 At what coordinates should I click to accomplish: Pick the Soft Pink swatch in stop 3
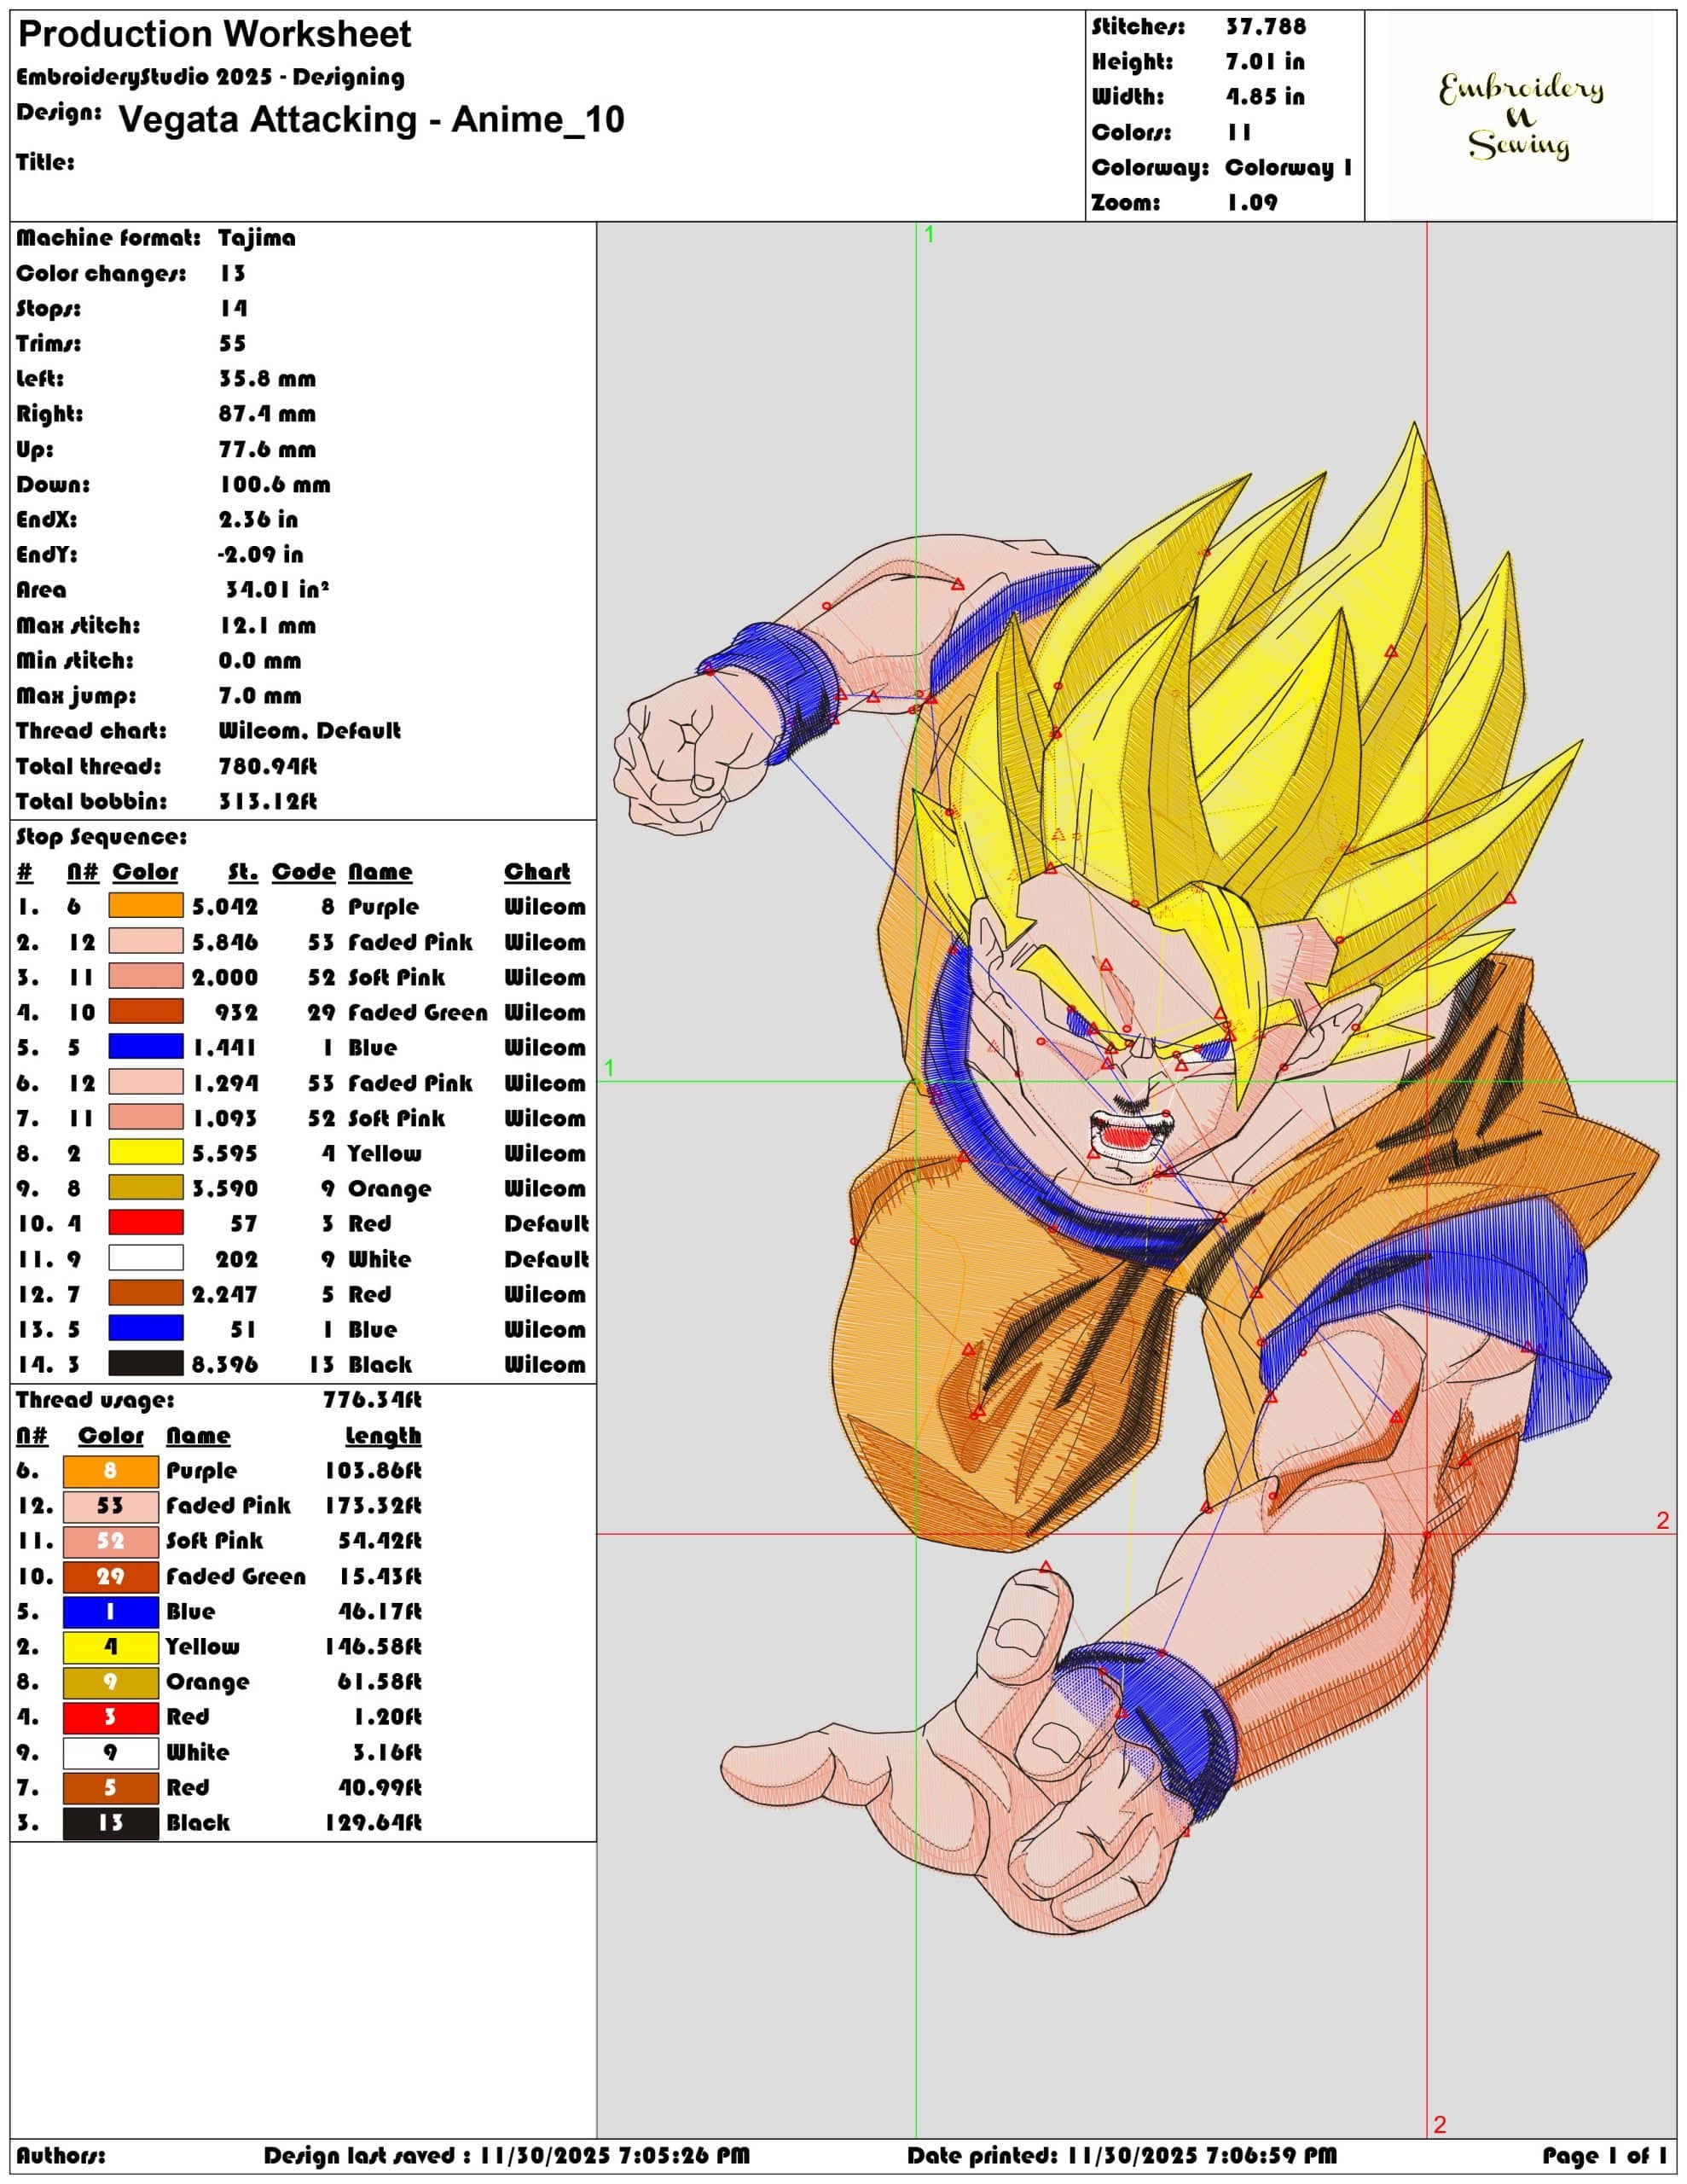146,976
